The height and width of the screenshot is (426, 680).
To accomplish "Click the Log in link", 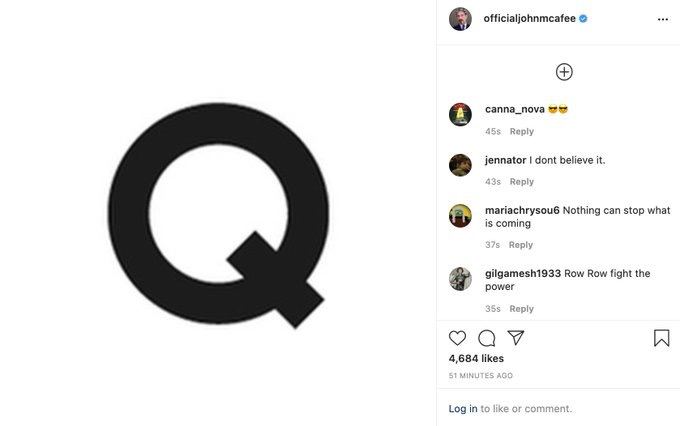I will click(x=463, y=409).
